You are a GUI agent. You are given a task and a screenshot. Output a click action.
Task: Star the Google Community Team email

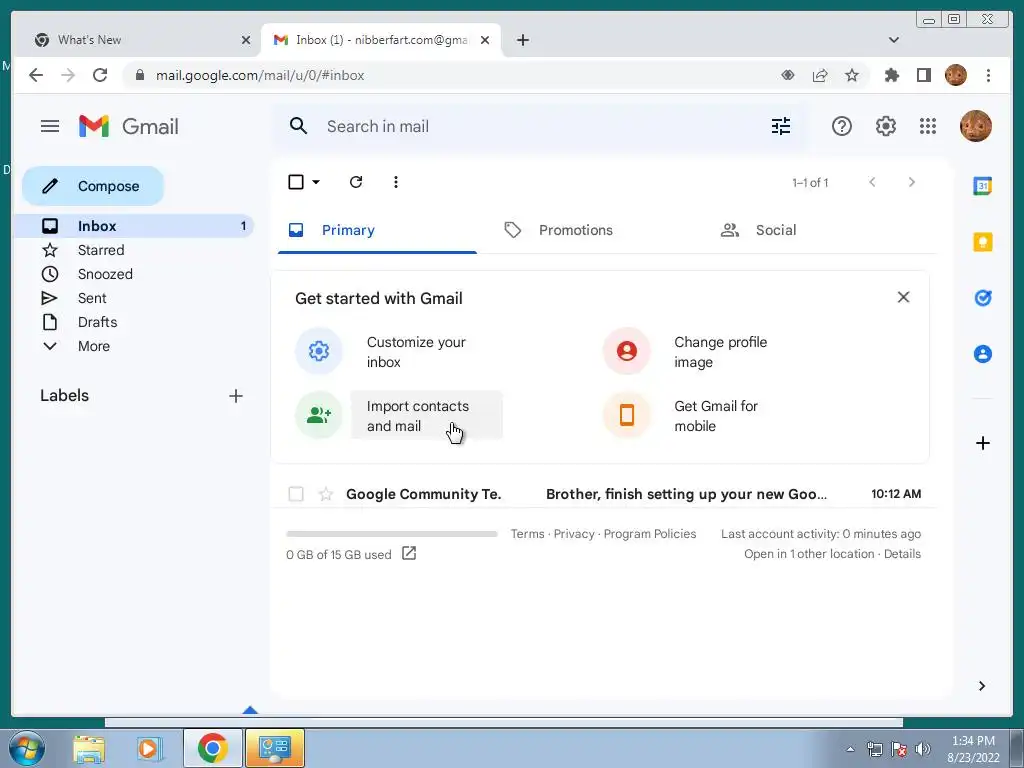(x=326, y=494)
